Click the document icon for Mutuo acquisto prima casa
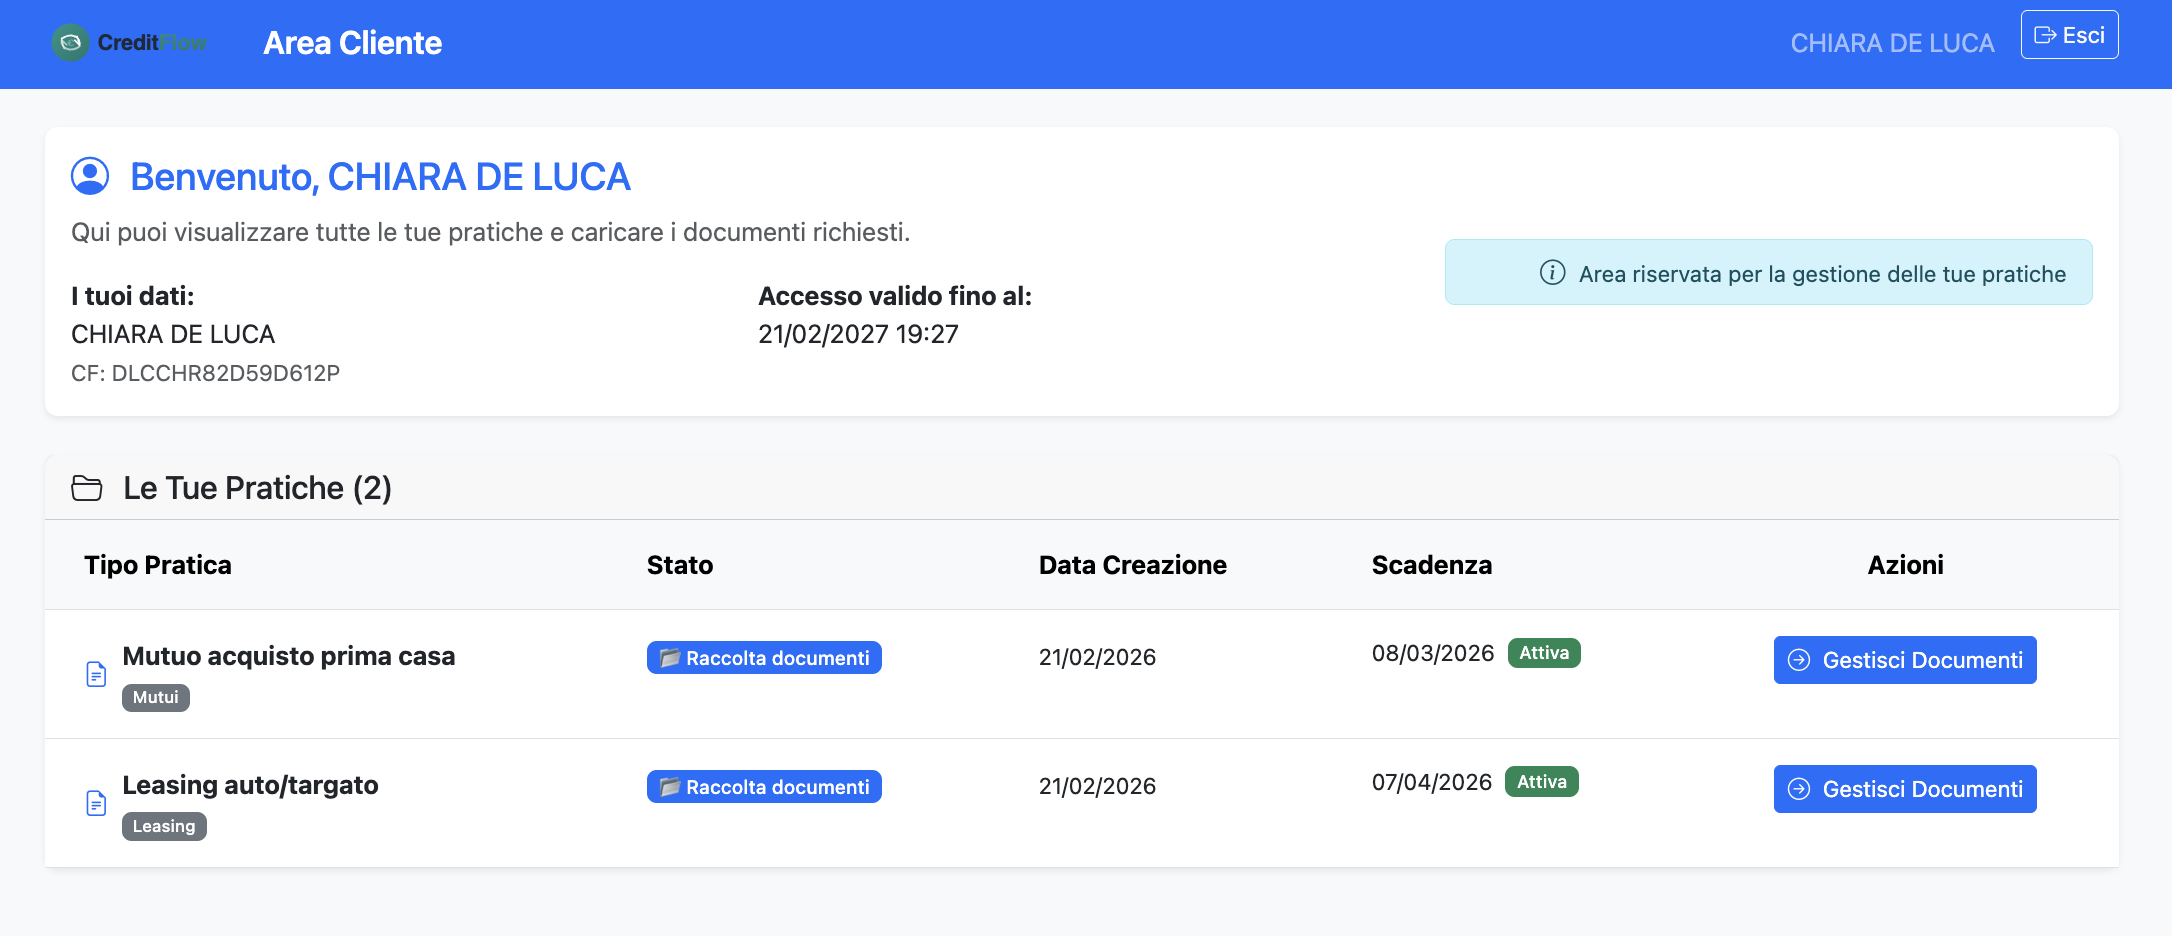 pyautogui.click(x=96, y=674)
